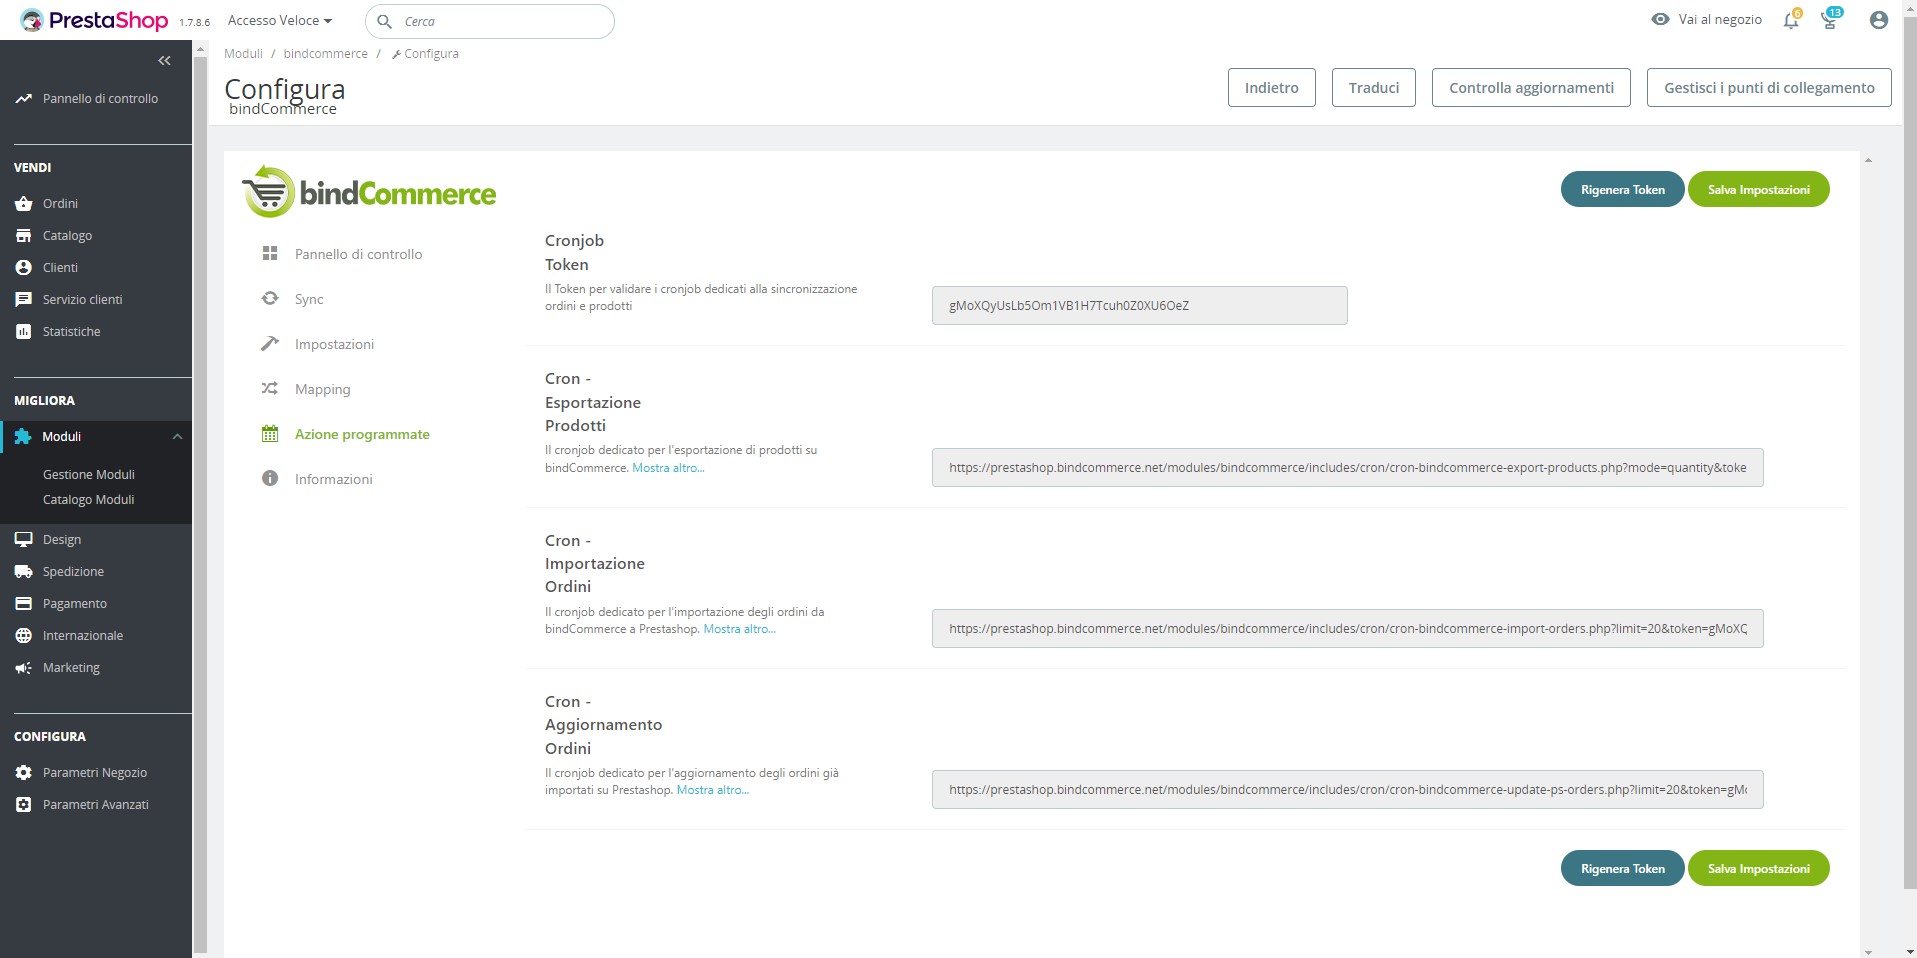Click the Sync refresh icon
Screen dimensions: 1917x958
point(270,299)
